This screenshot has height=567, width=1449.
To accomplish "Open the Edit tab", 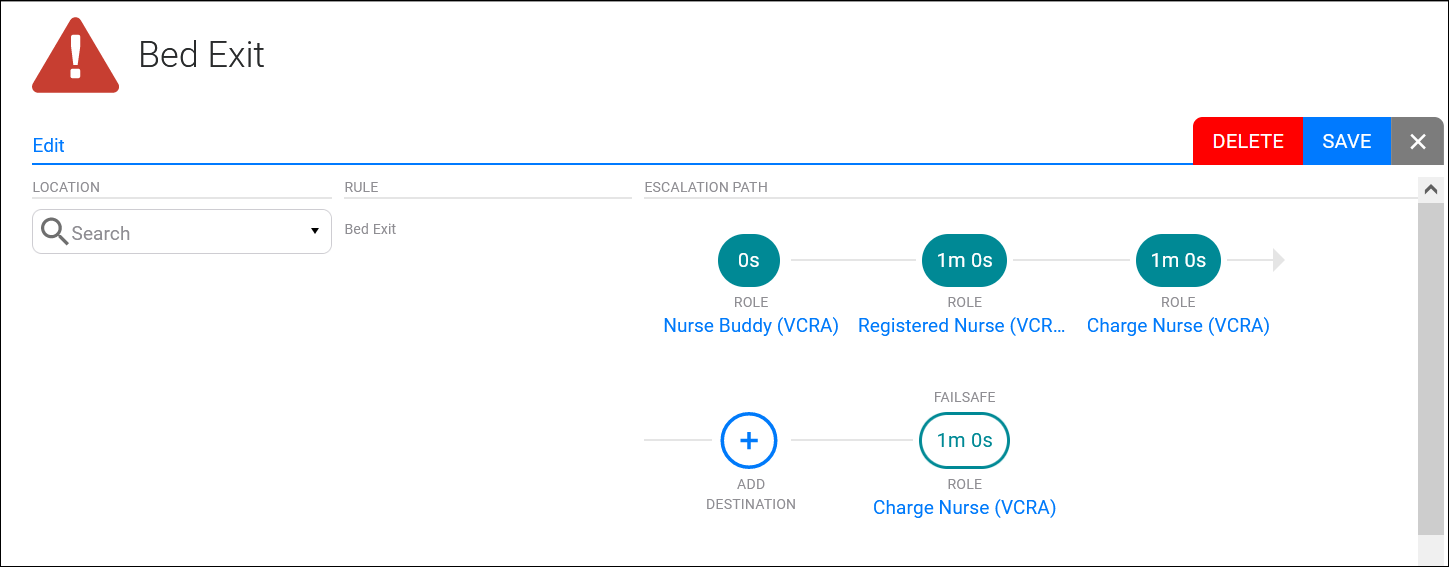I will (x=48, y=145).
